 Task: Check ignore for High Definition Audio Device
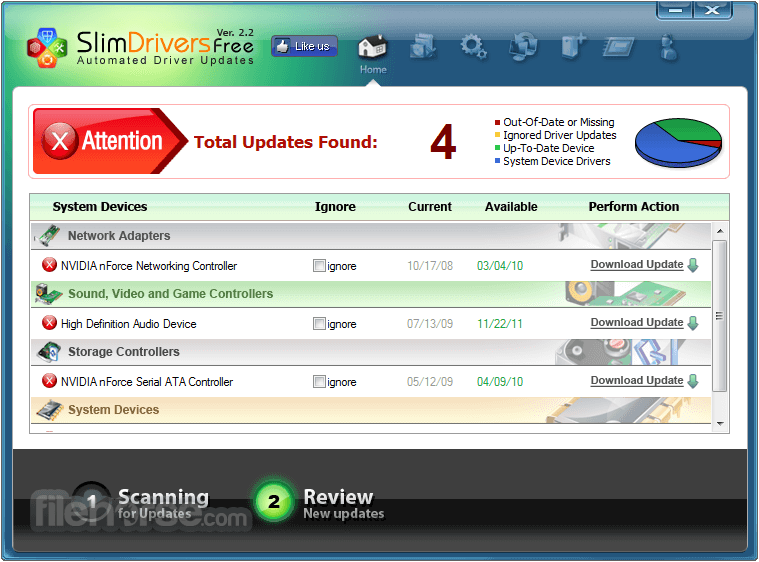pos(319,323)
